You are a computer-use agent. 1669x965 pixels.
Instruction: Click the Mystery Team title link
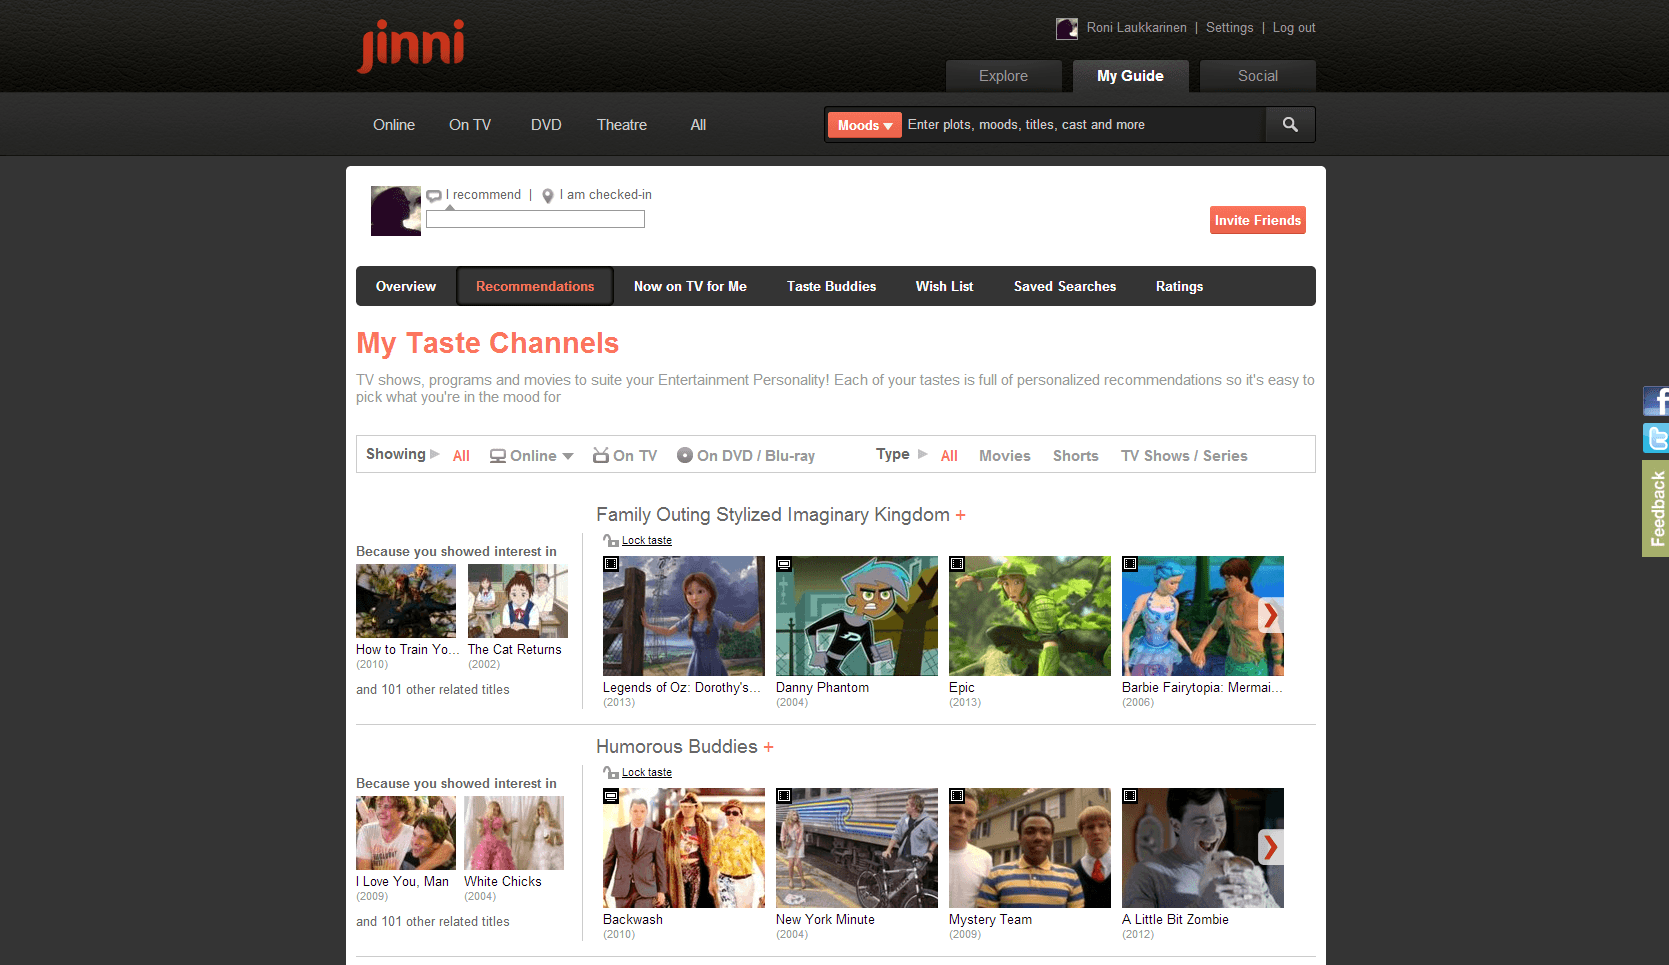[990, 920]
